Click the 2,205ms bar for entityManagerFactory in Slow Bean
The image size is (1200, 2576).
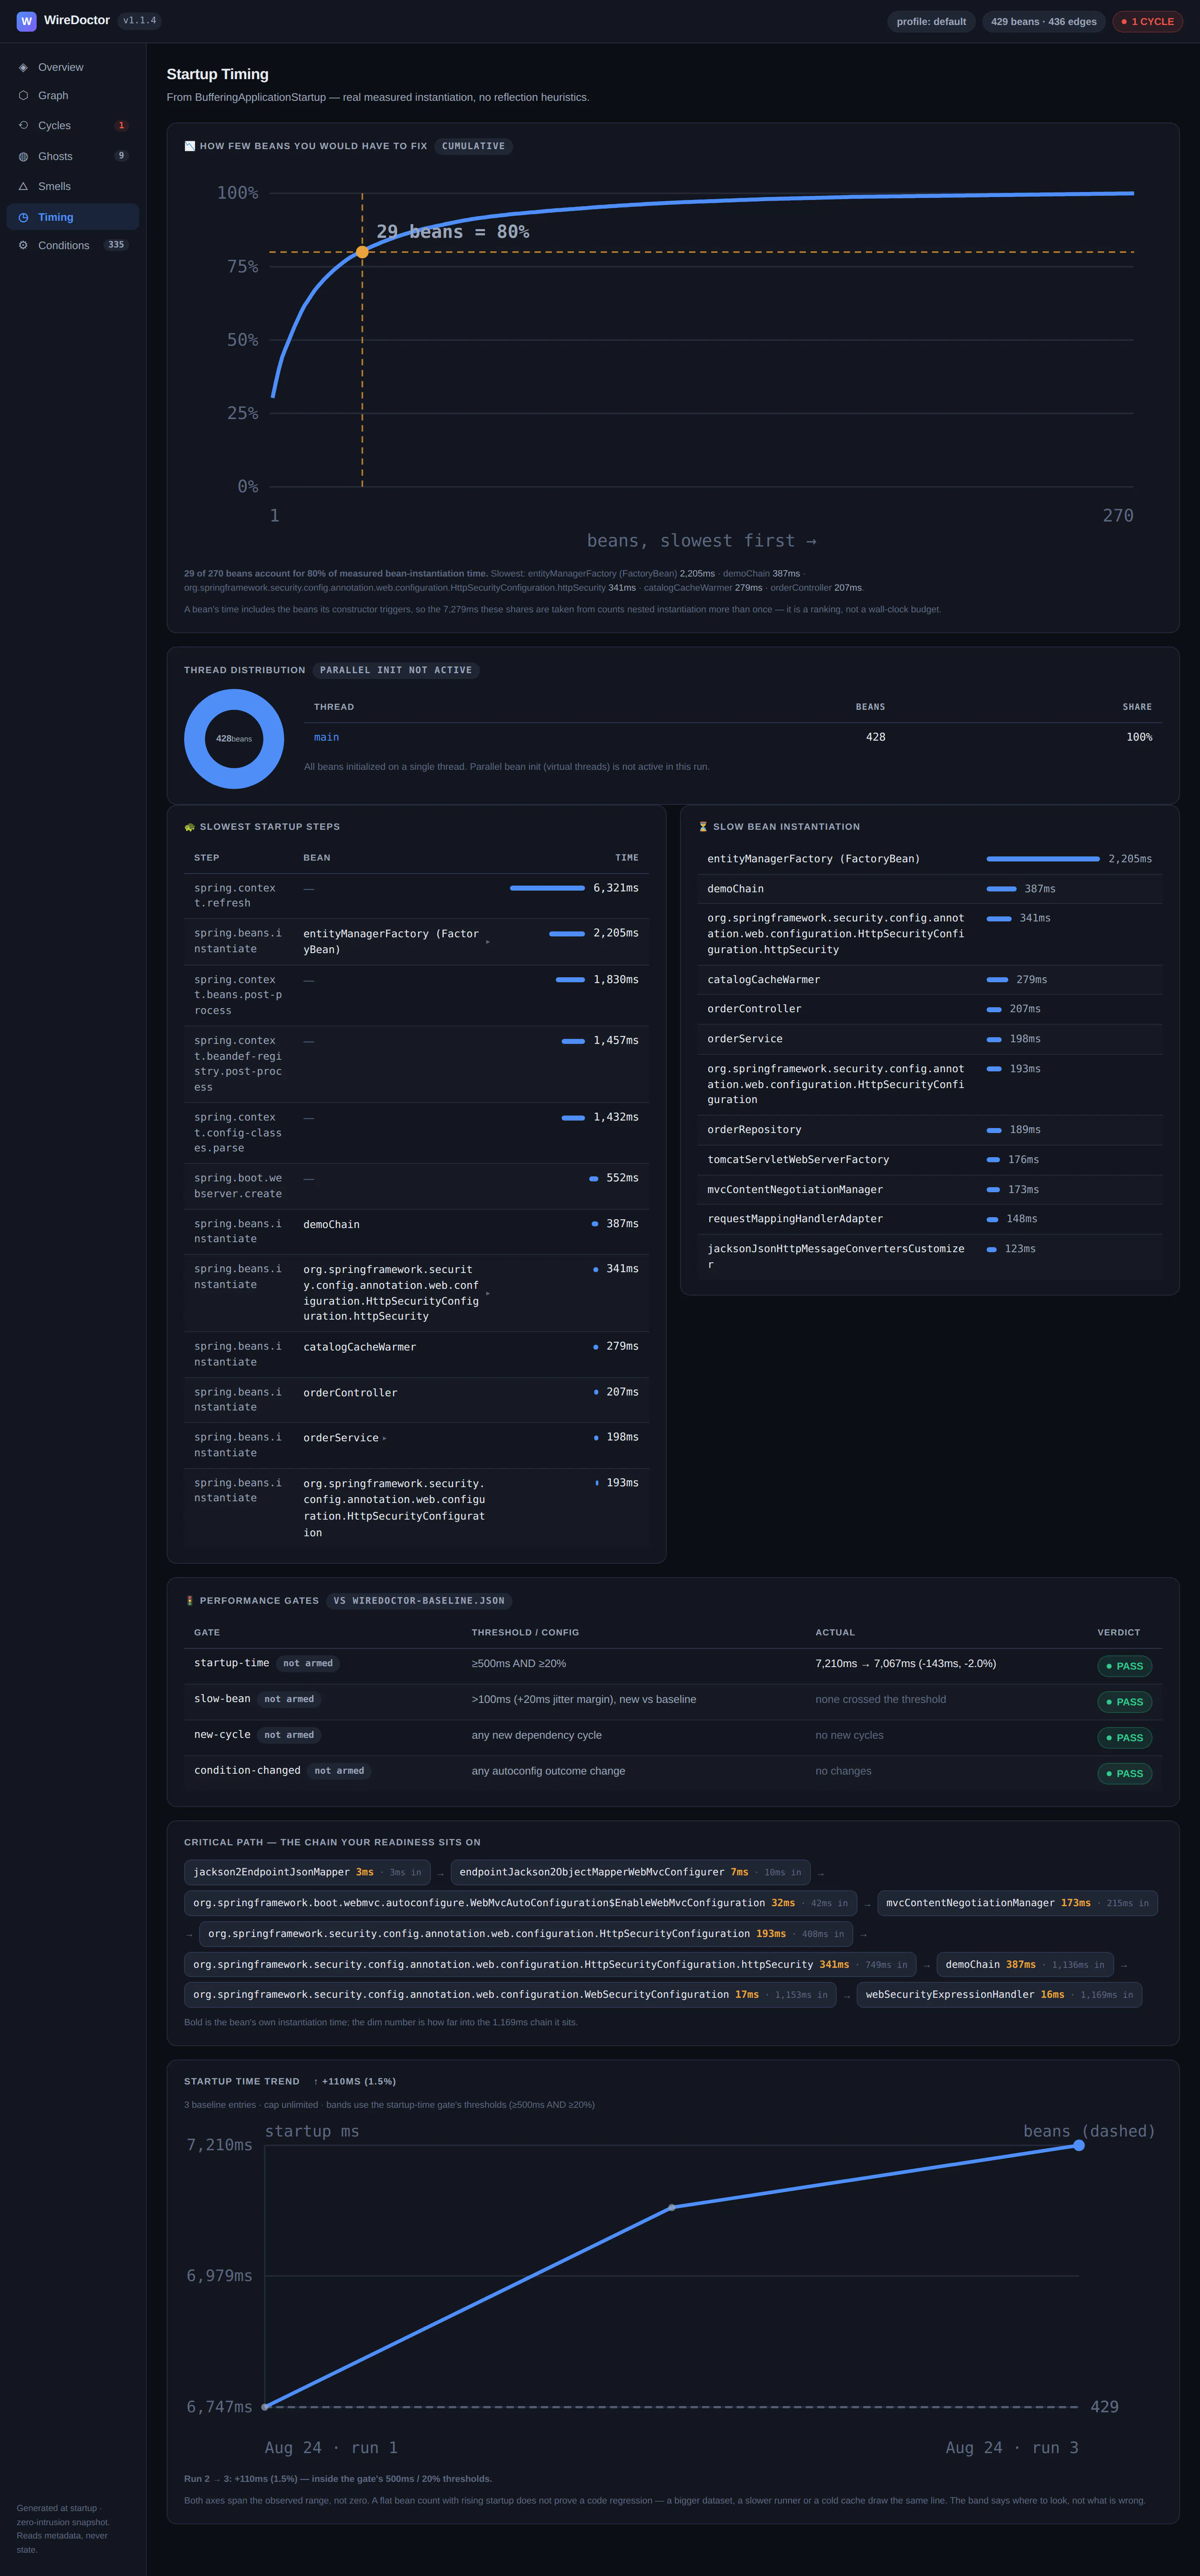[x=1043, y=859]
